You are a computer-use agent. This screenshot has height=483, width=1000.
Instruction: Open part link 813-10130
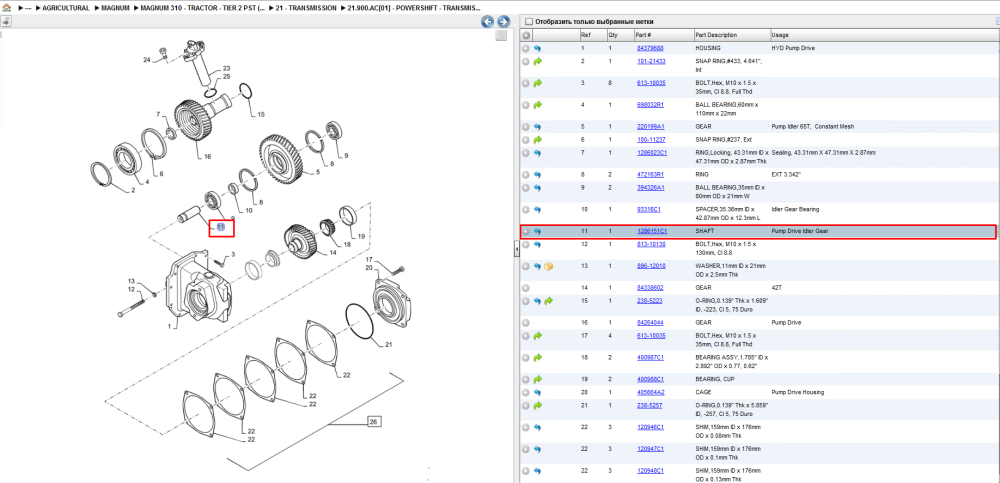tap(651, 244)
